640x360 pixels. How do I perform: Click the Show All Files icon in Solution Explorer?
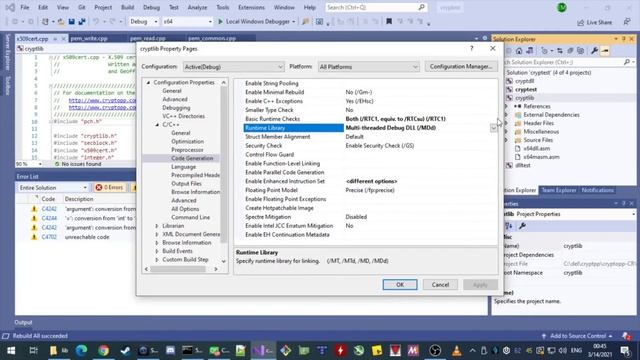click(x=580, y=51)
